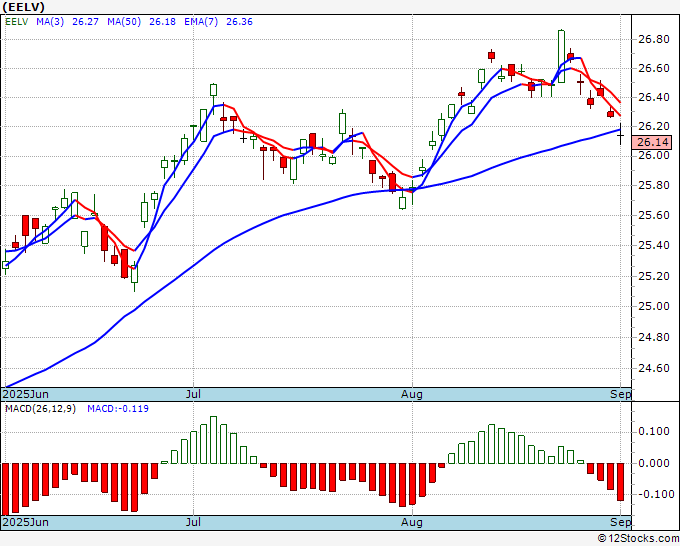Click the 26.60 price axis label
The image size is (680, 546).
tap(654, 69)
